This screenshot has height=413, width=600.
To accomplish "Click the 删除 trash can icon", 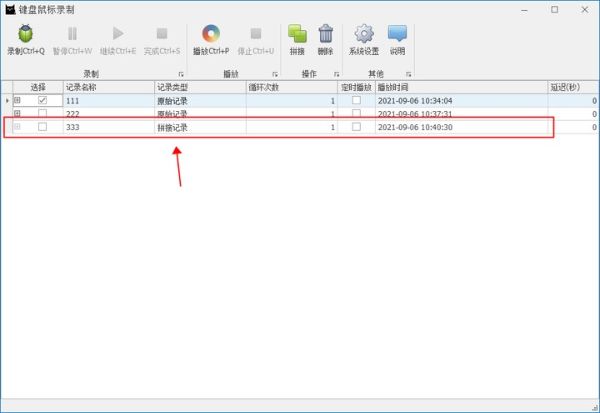I will (326, 40).
